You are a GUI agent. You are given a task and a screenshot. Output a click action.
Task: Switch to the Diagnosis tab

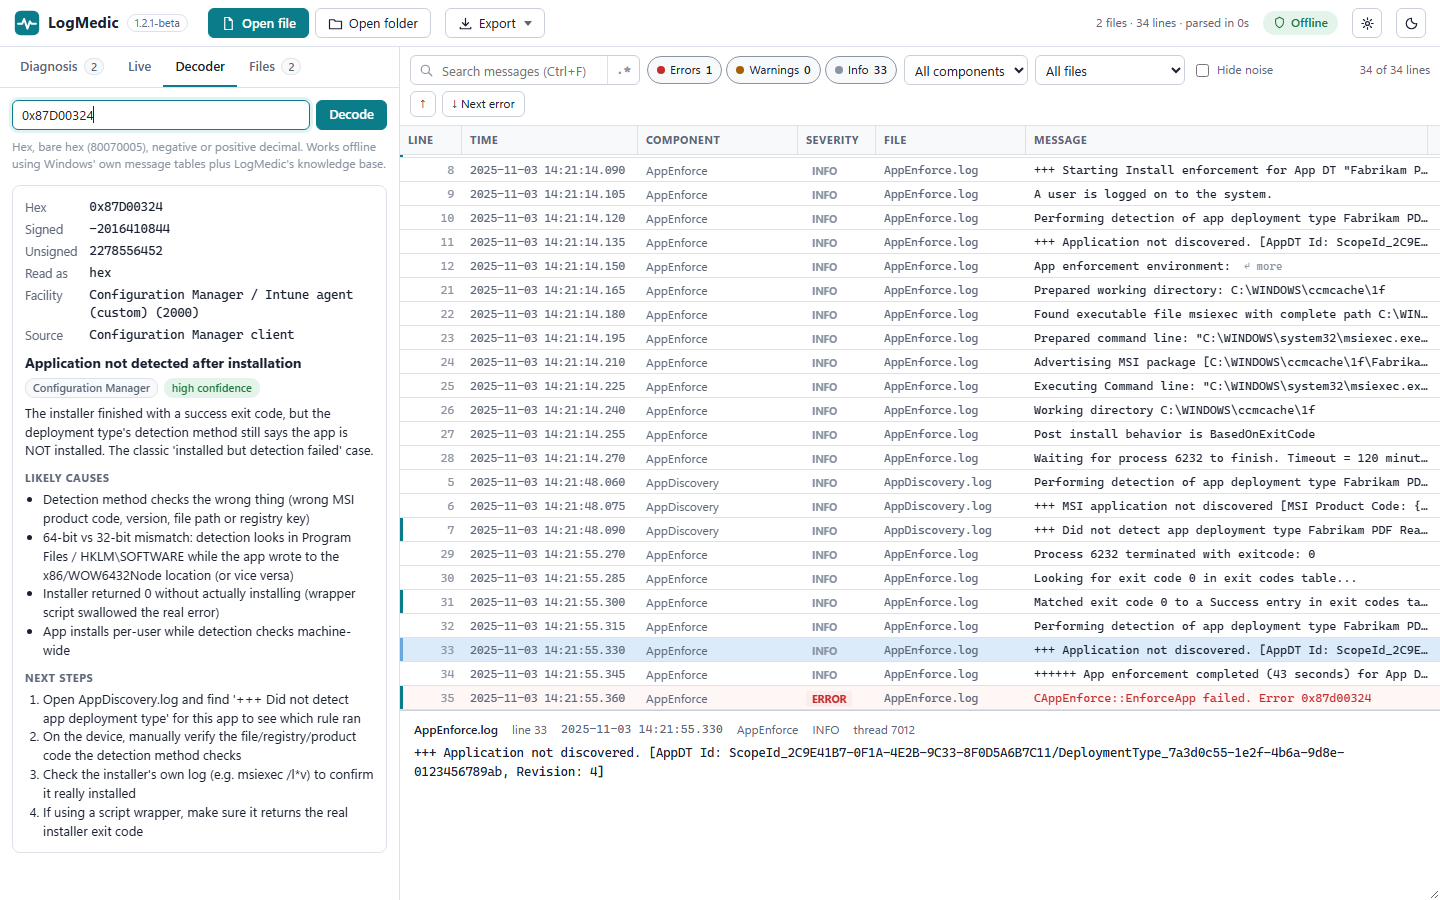point(61,67)
